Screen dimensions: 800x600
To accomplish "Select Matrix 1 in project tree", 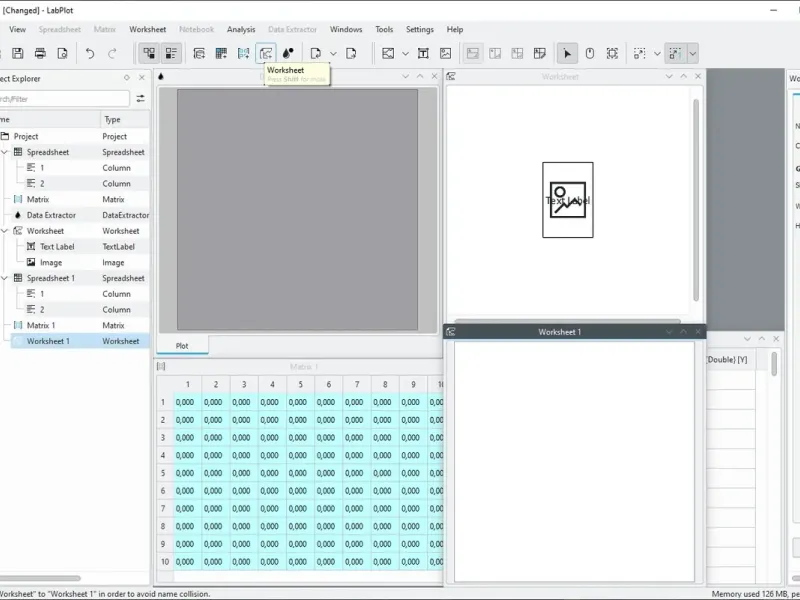I will (41, 325).
